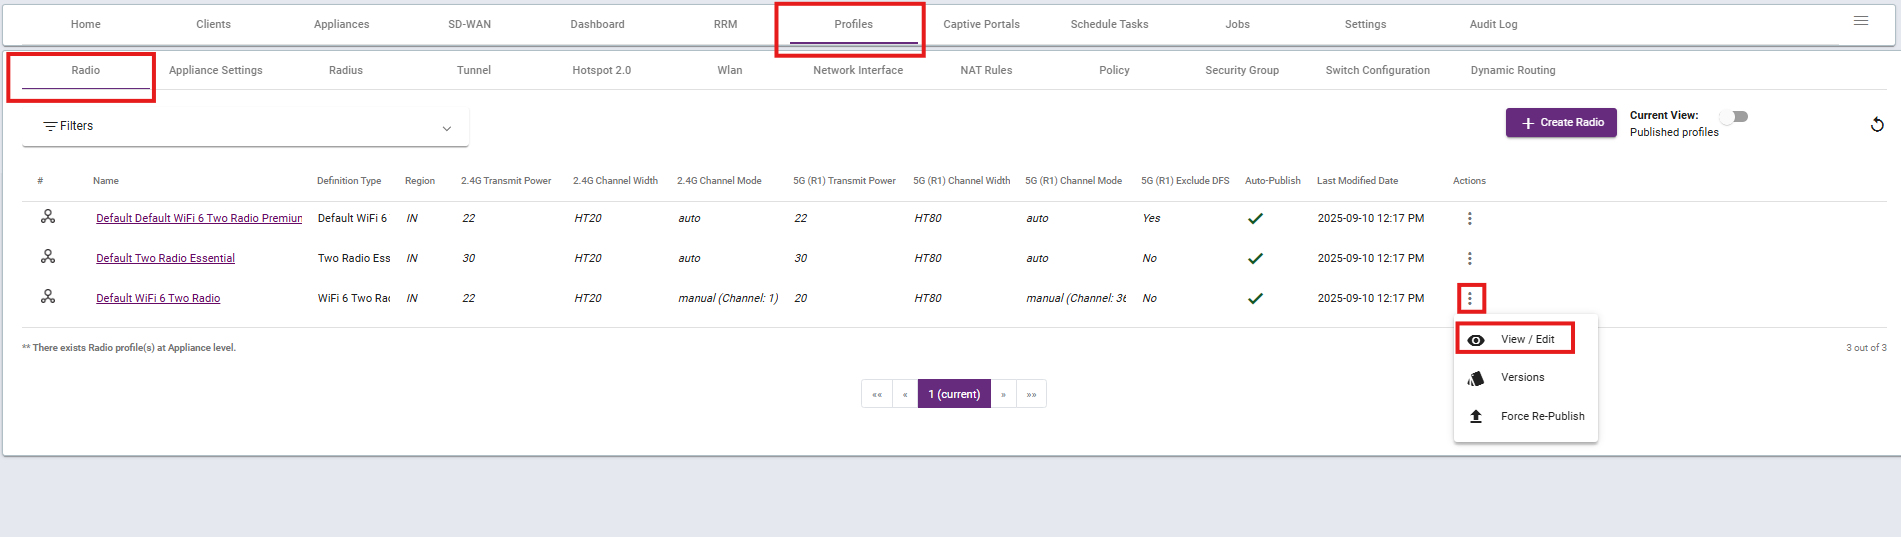Go to next page in pagination

coord(1004,394)
